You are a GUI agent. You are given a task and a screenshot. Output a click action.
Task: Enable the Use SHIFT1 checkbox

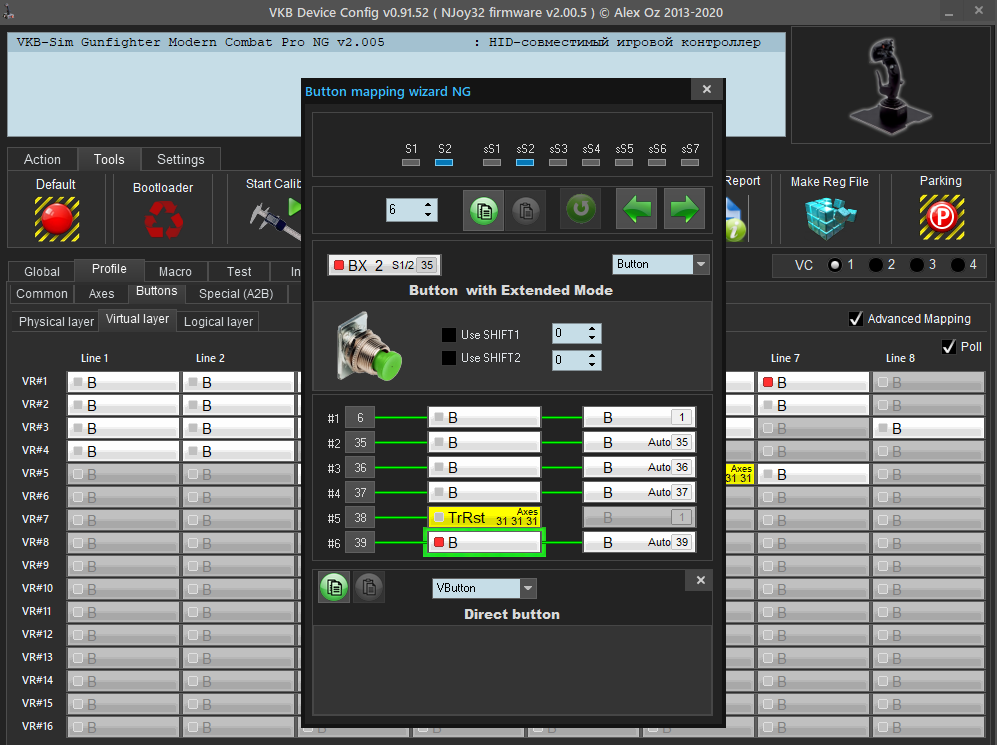click(x=449, y=334)
